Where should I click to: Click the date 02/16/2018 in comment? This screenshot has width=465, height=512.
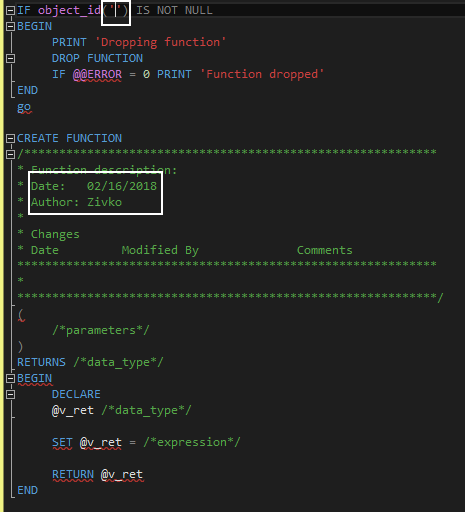[122, 186]
